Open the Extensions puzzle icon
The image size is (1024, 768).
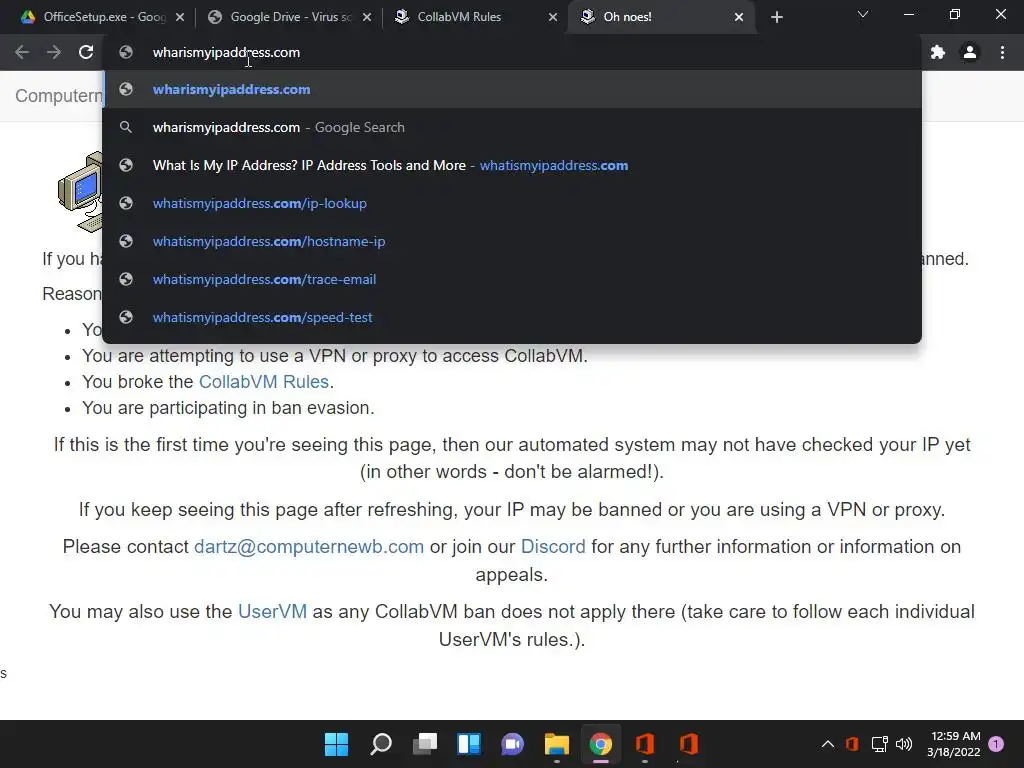pyautogui.click(x=938, y=52)
